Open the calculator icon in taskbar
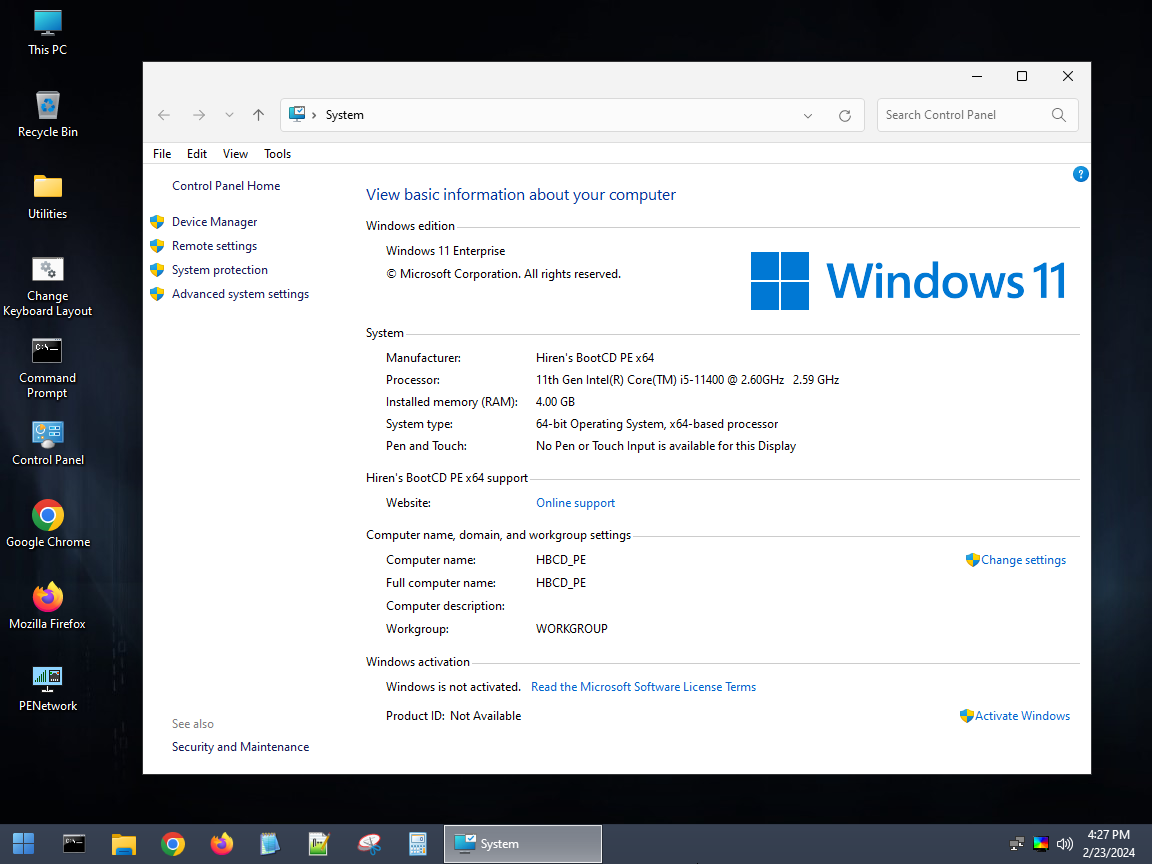The height and width of the screenshot is (864, 1152). (417, 844)
